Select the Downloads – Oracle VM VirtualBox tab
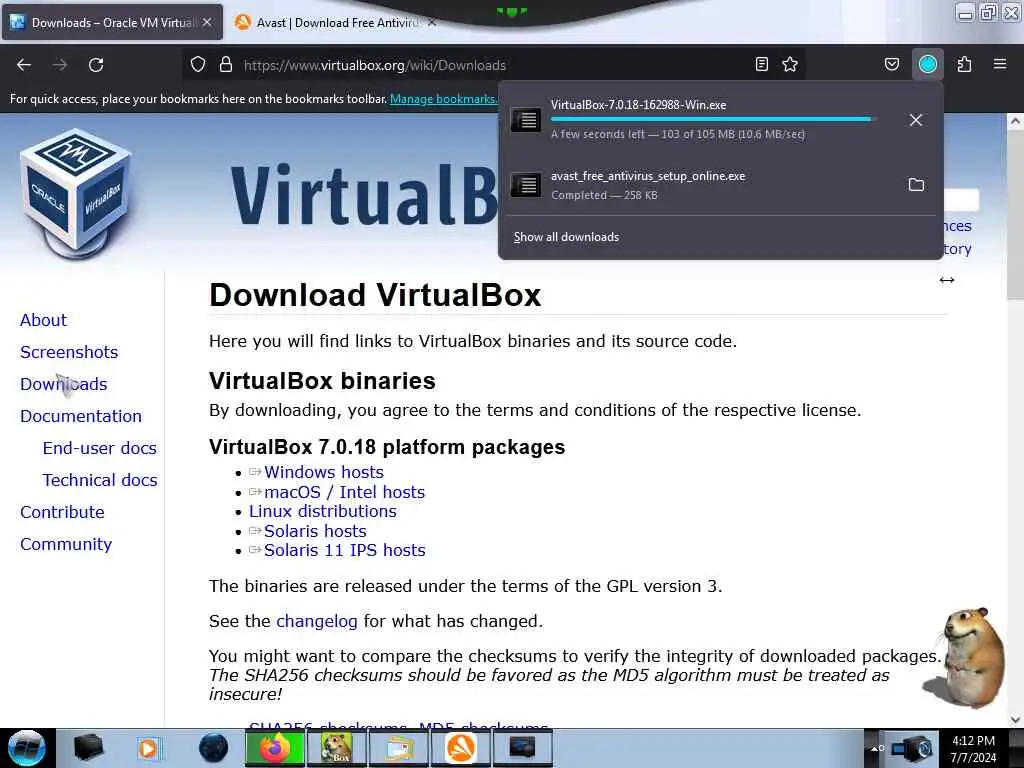 tap(112, 22)
